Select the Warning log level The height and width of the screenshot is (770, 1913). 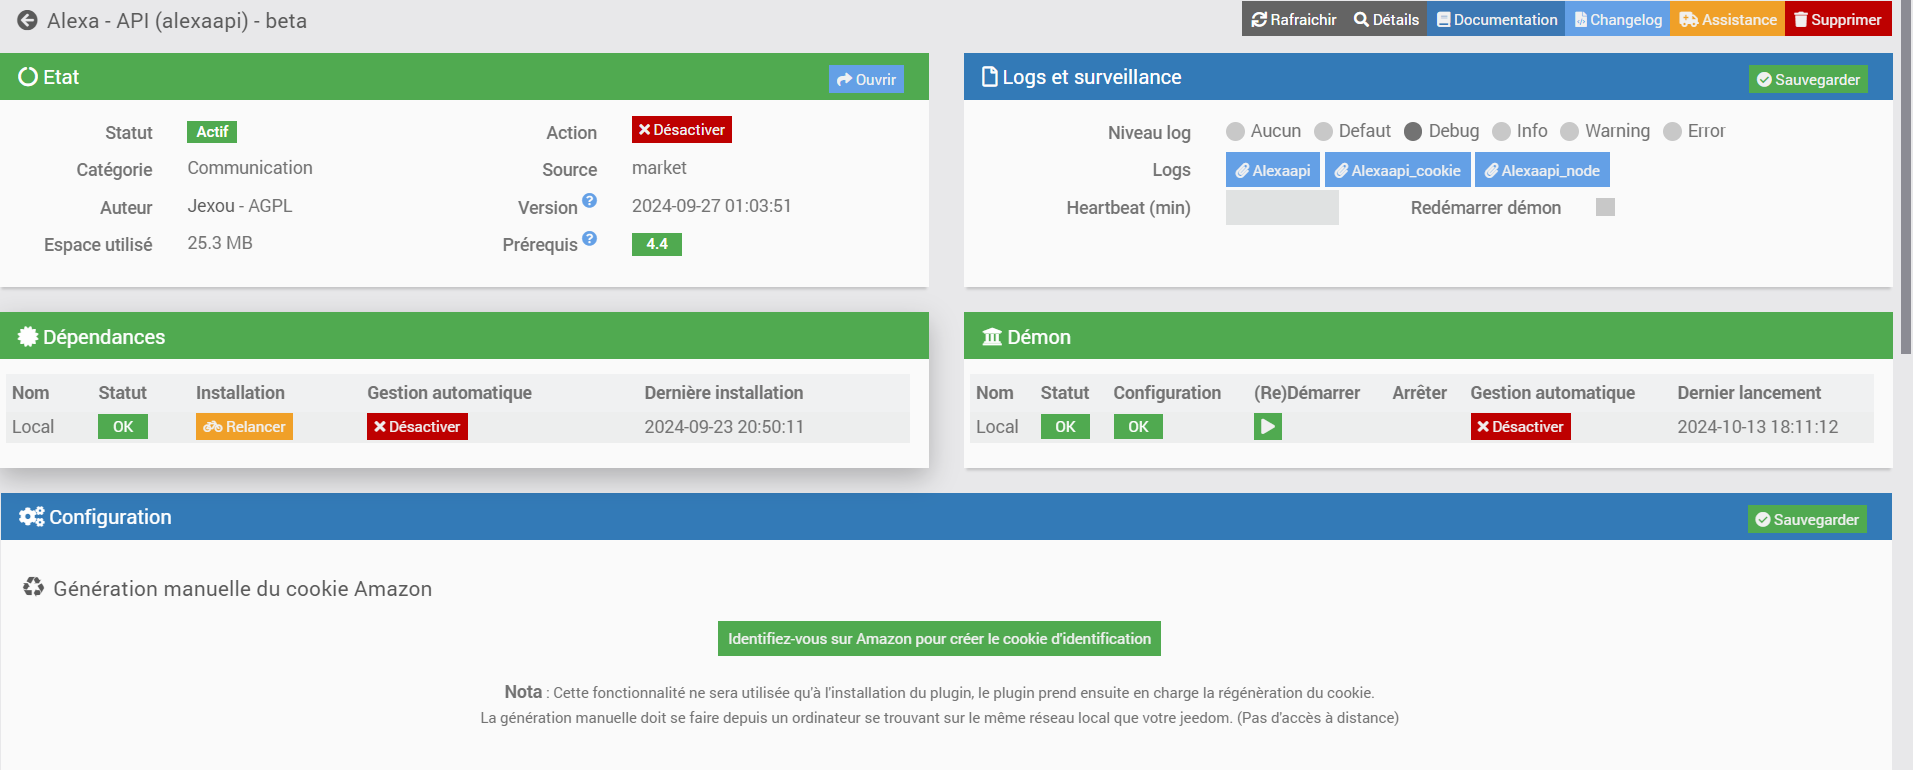pyautogui.click(x=1570, y=132)
